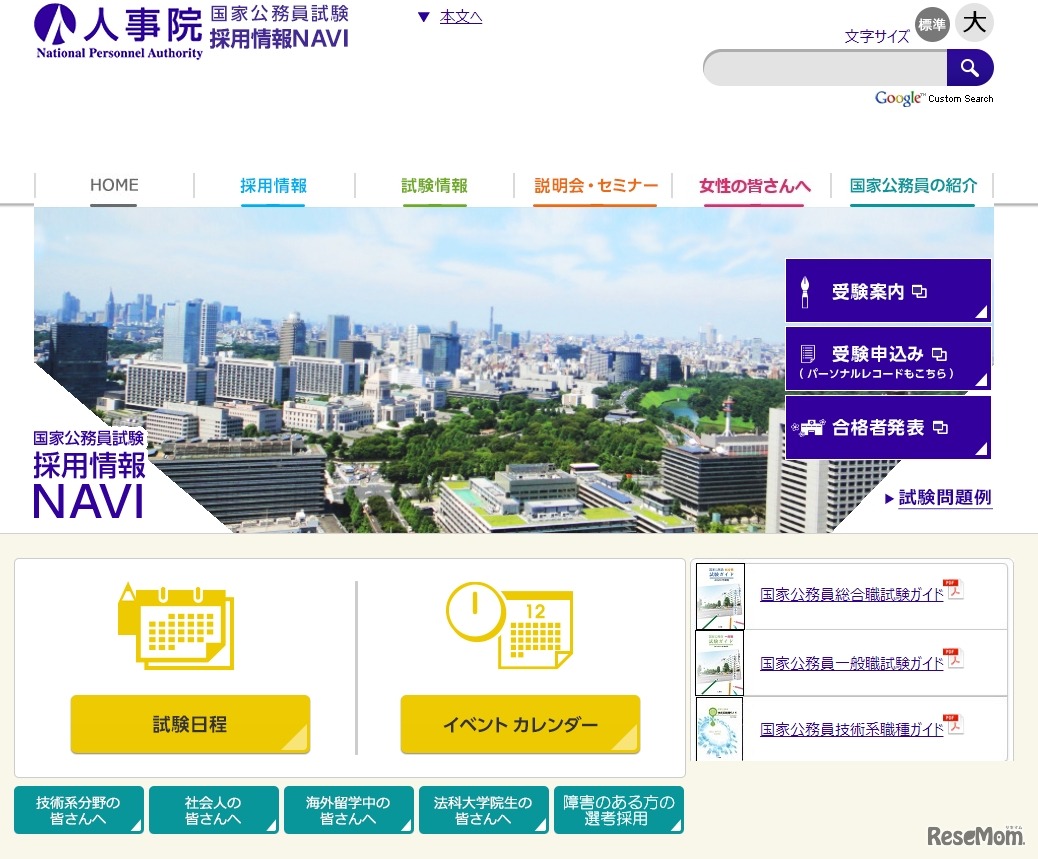Click the calendar icon above 試験日程

coord(177,626)
